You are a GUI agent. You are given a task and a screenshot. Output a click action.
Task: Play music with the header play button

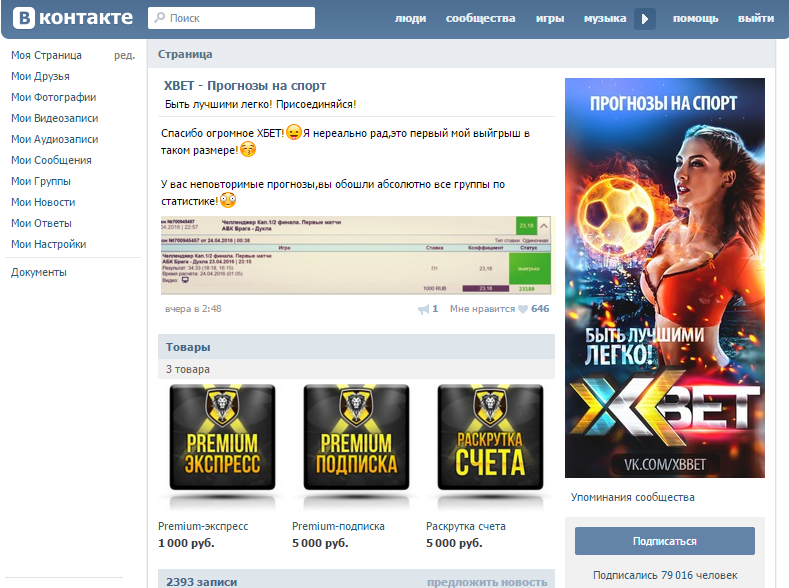pyautogui.click(x=645, y=19)
